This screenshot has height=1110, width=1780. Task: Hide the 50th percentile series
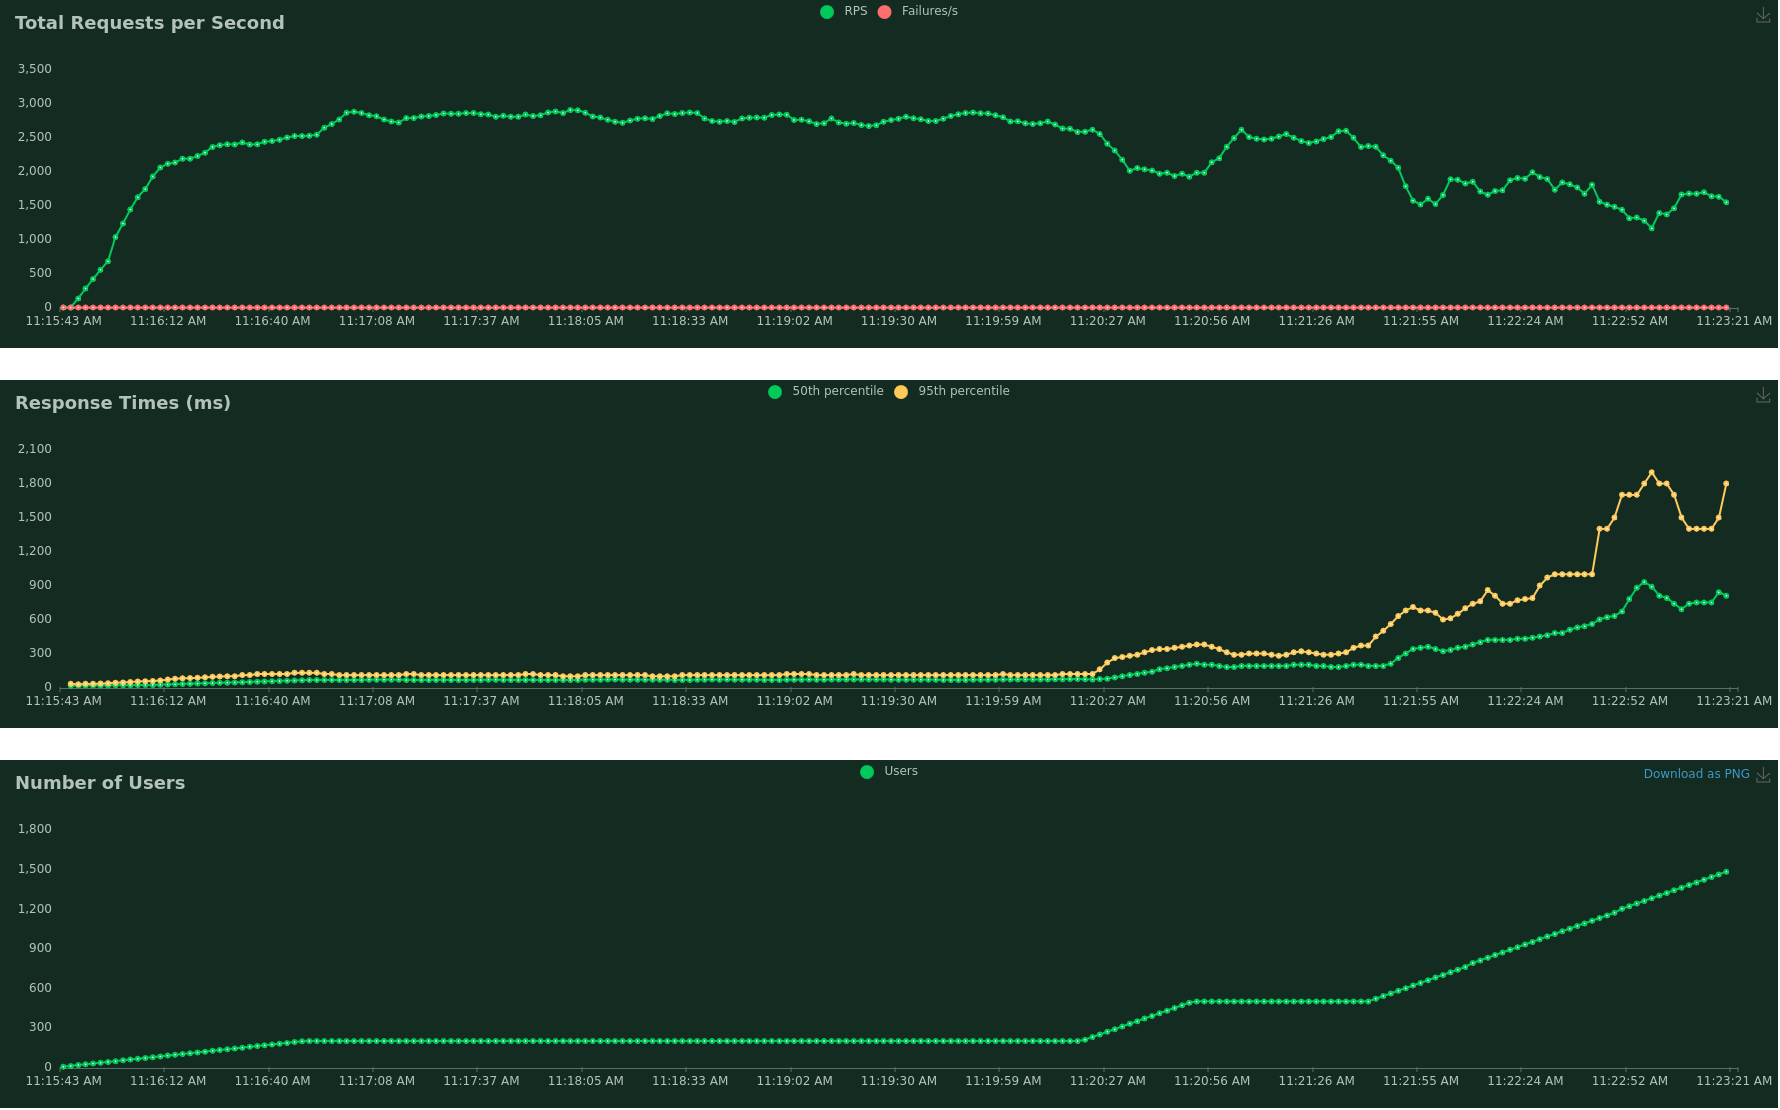coord(826,391)
